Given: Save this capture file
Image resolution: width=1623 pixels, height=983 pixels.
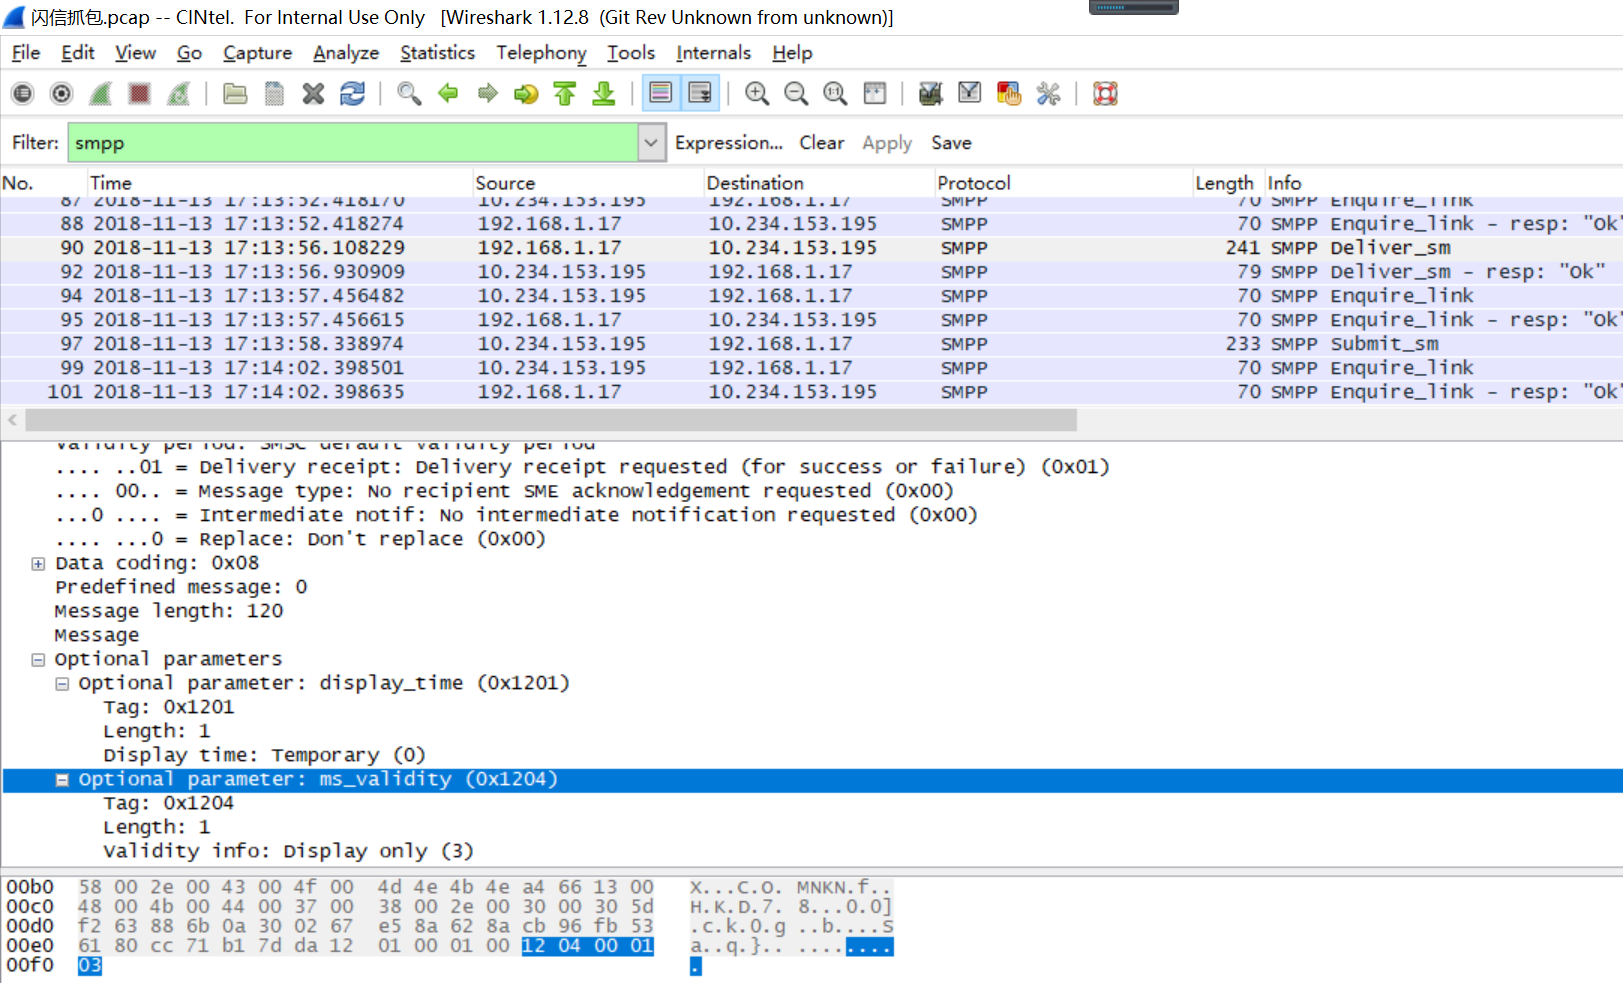Looking at the screenshot, I should [x=274, y=94].
